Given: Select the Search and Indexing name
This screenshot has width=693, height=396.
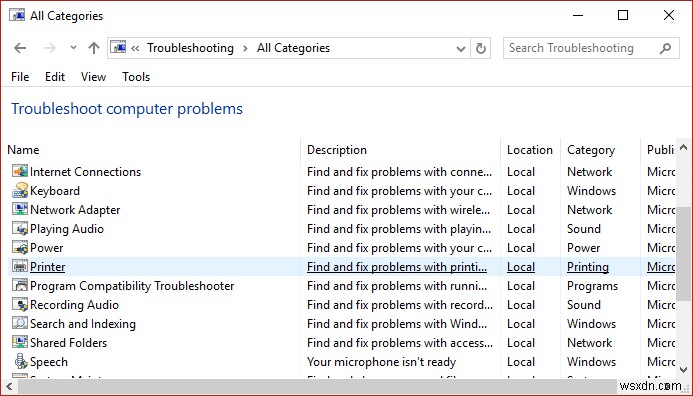Looking at the screenshot, I should tap(83, 324).
